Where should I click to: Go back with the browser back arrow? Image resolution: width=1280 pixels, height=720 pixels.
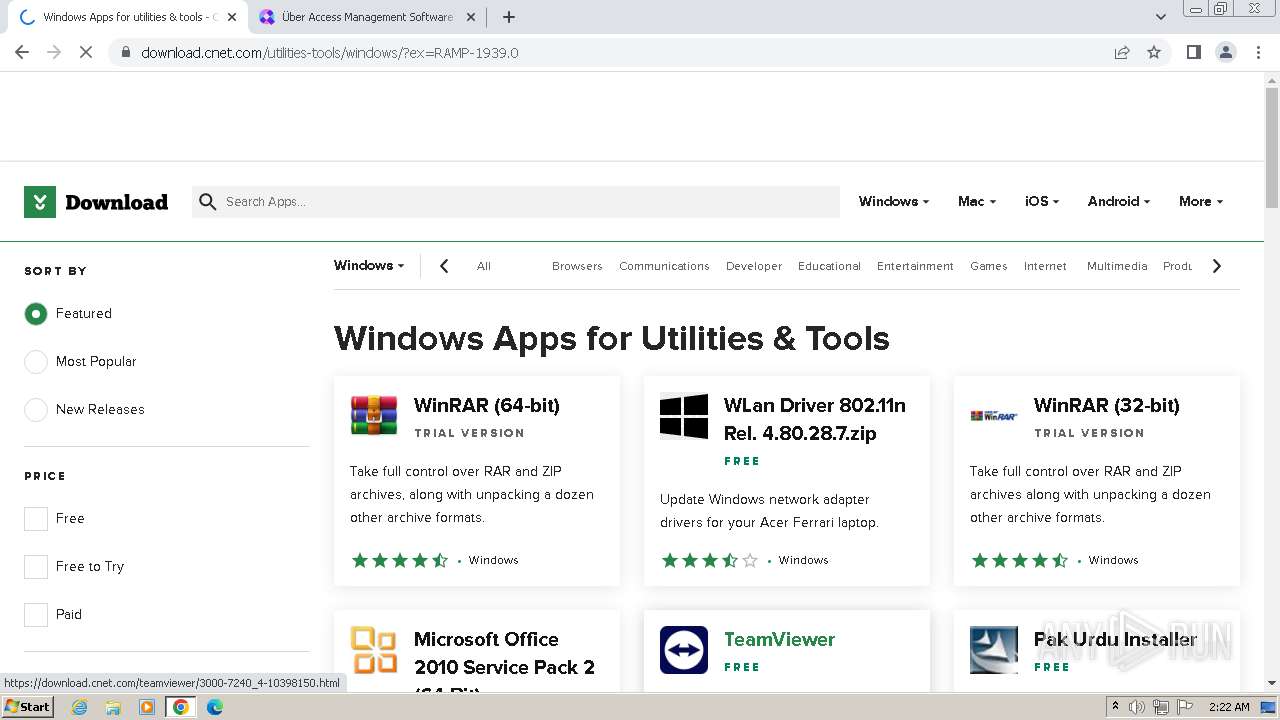[x=22, y=52]
